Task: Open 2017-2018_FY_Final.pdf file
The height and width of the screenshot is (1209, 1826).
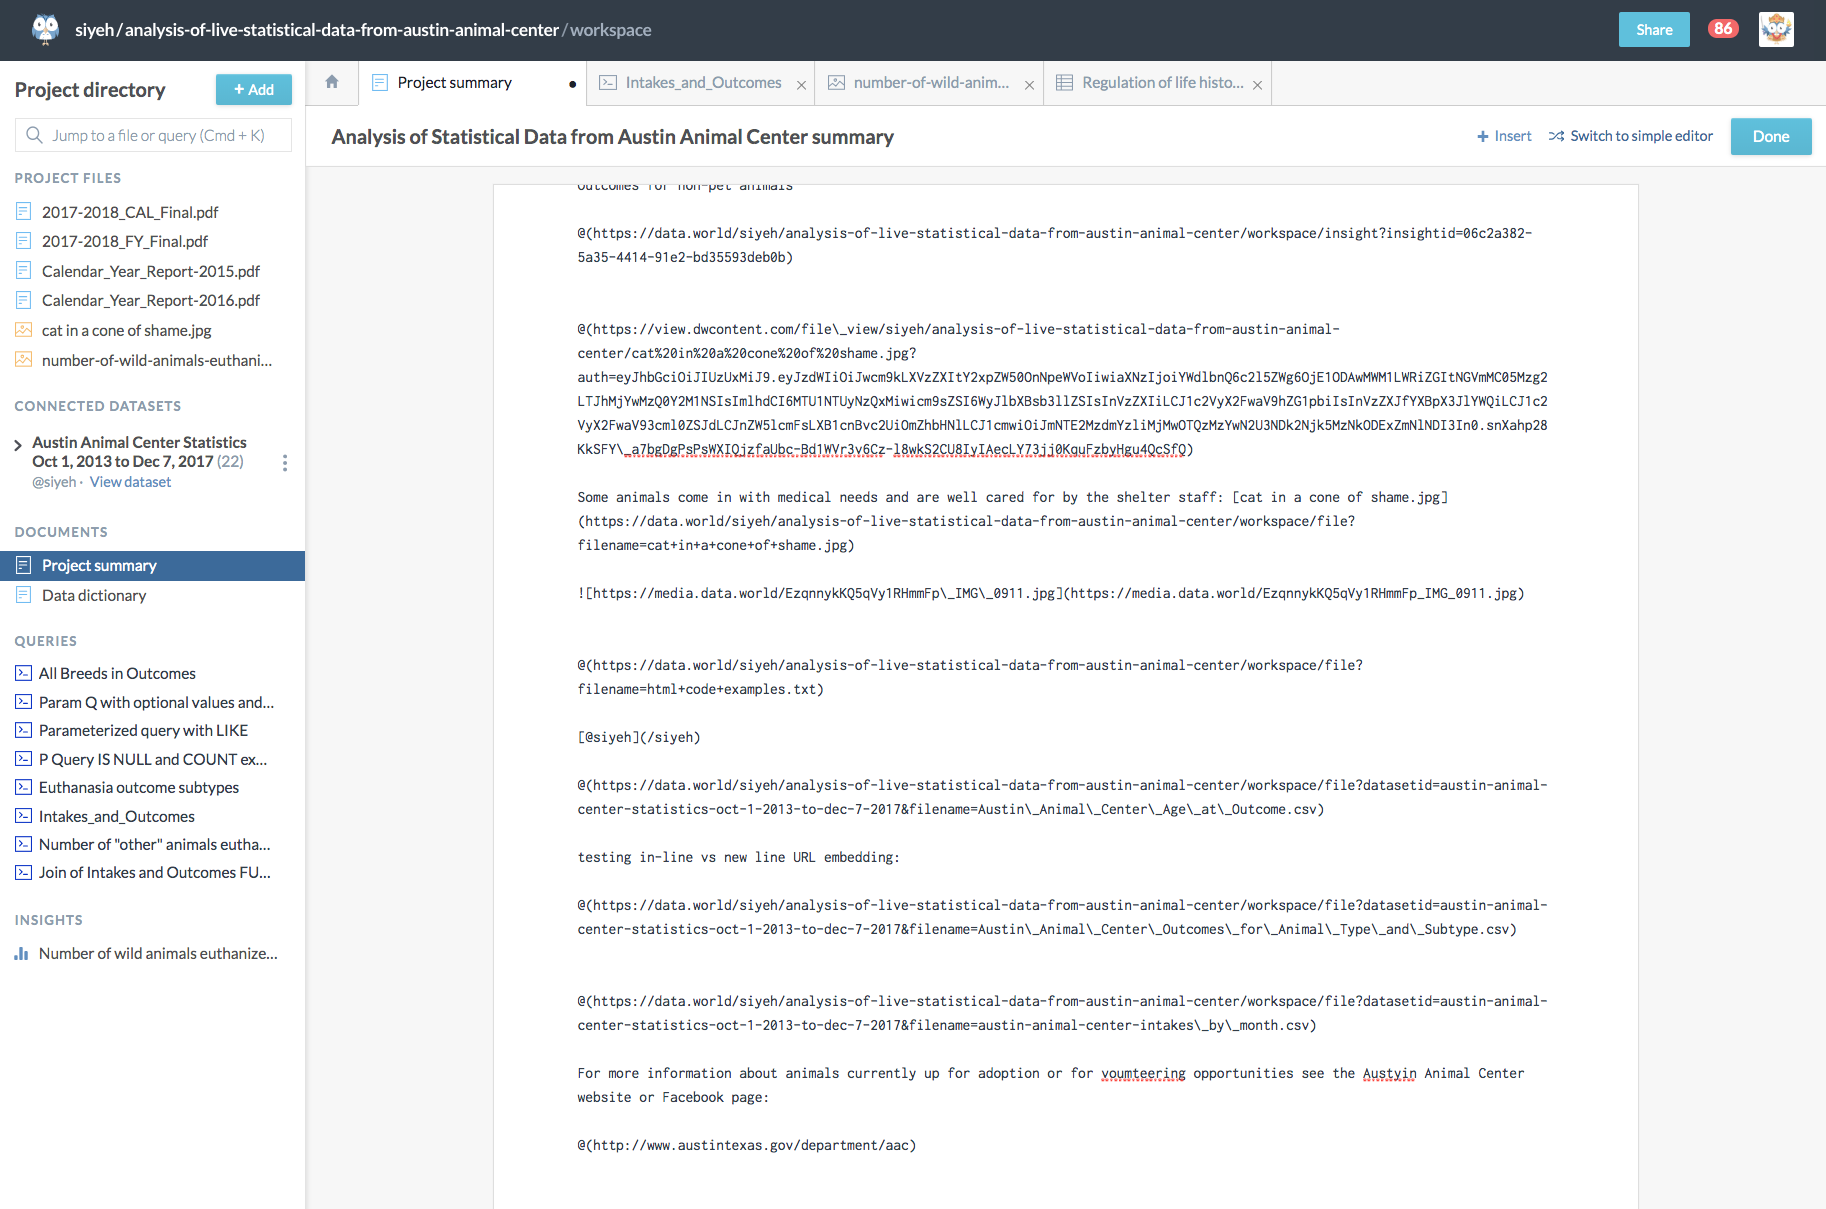Action: click(x=125, y=241)
